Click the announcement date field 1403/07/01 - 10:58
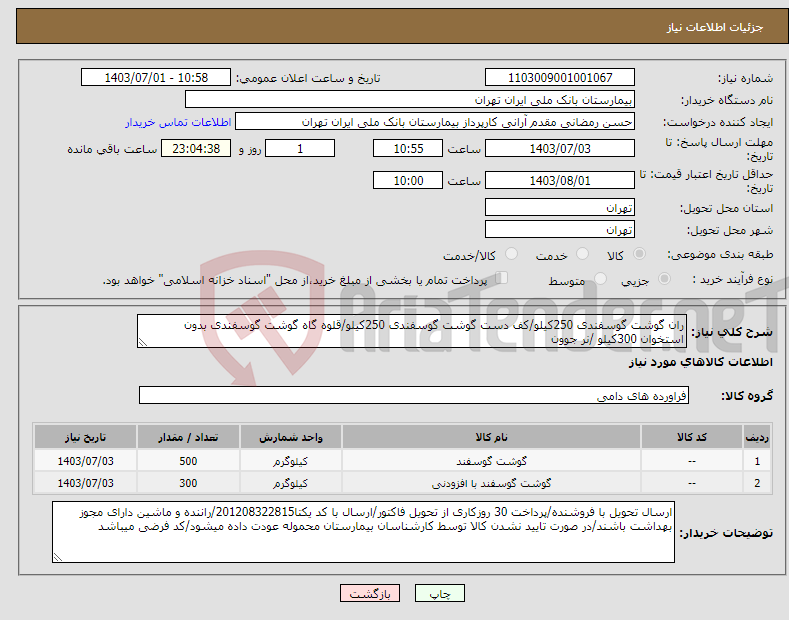This screenshot has height=620, width=789. (156, 78)
